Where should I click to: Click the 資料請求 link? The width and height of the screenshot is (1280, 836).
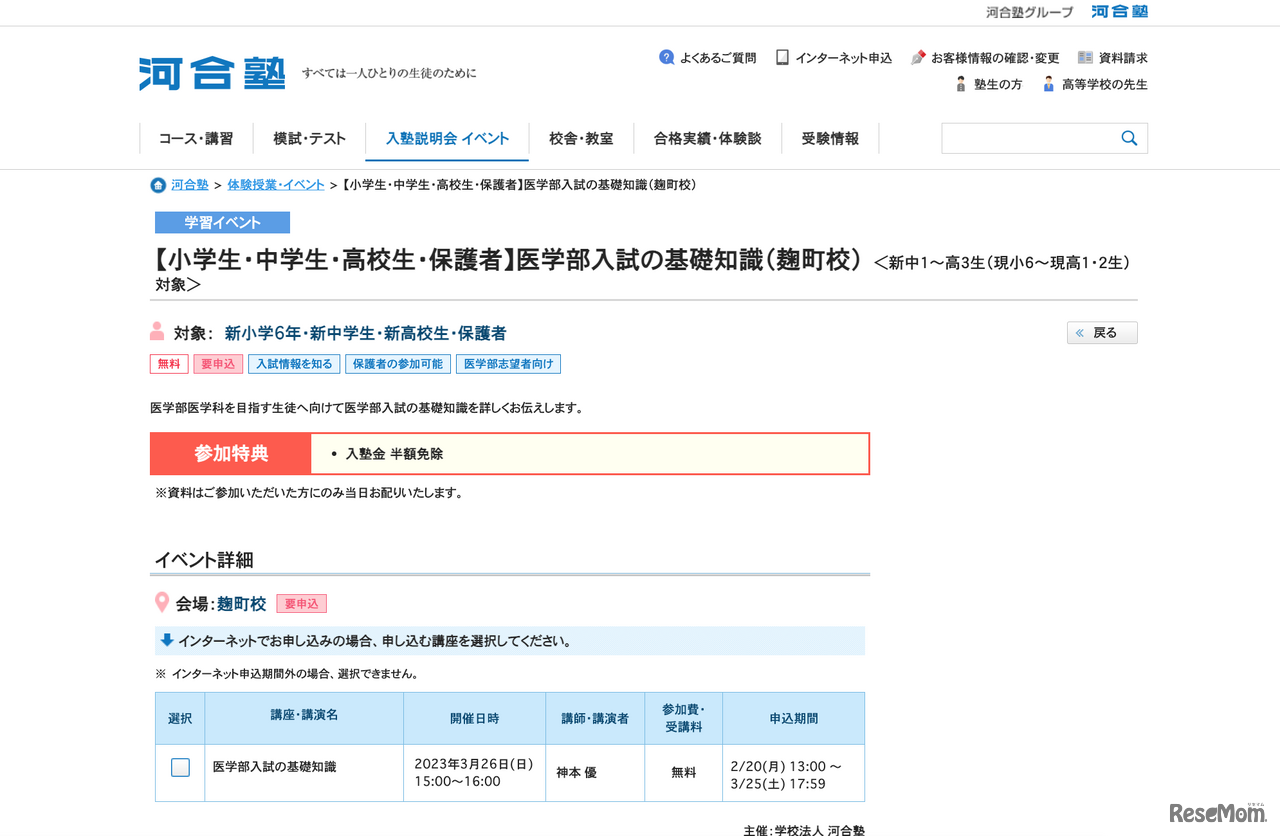coord(1123,58)
